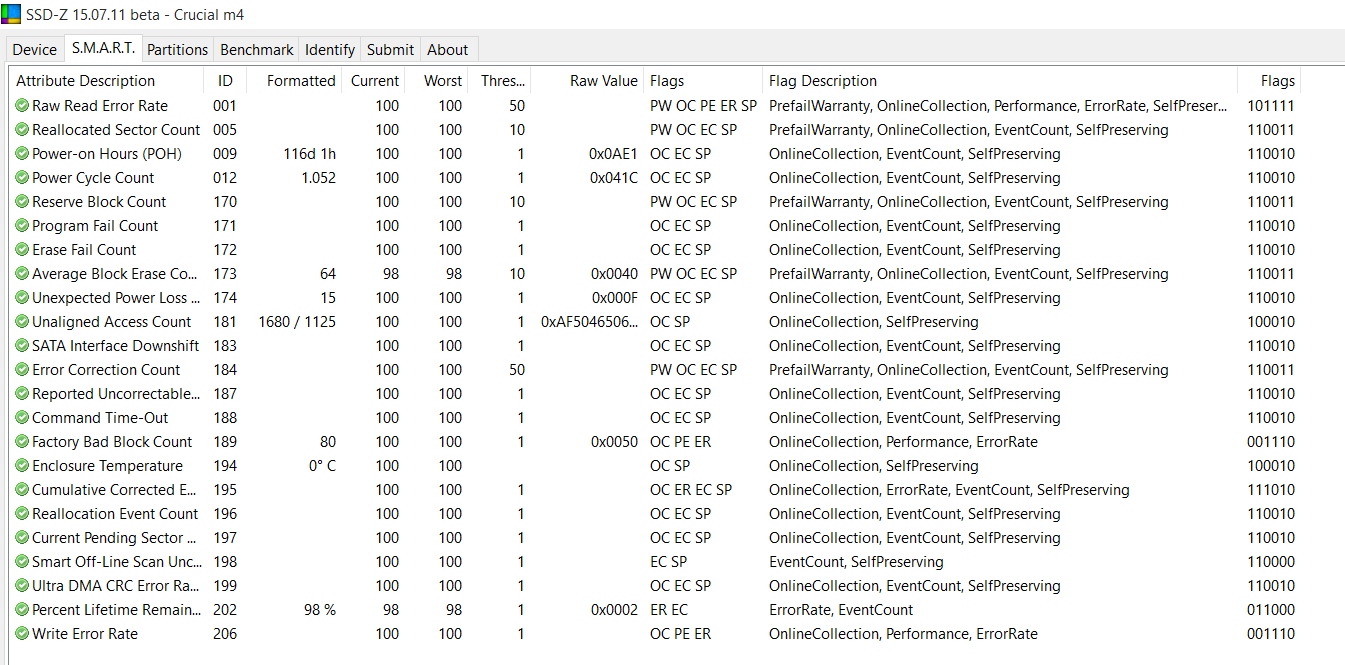Click green status icon for Error Correction Count
The width and height of the screenshot is (1345, 665).
22,370
